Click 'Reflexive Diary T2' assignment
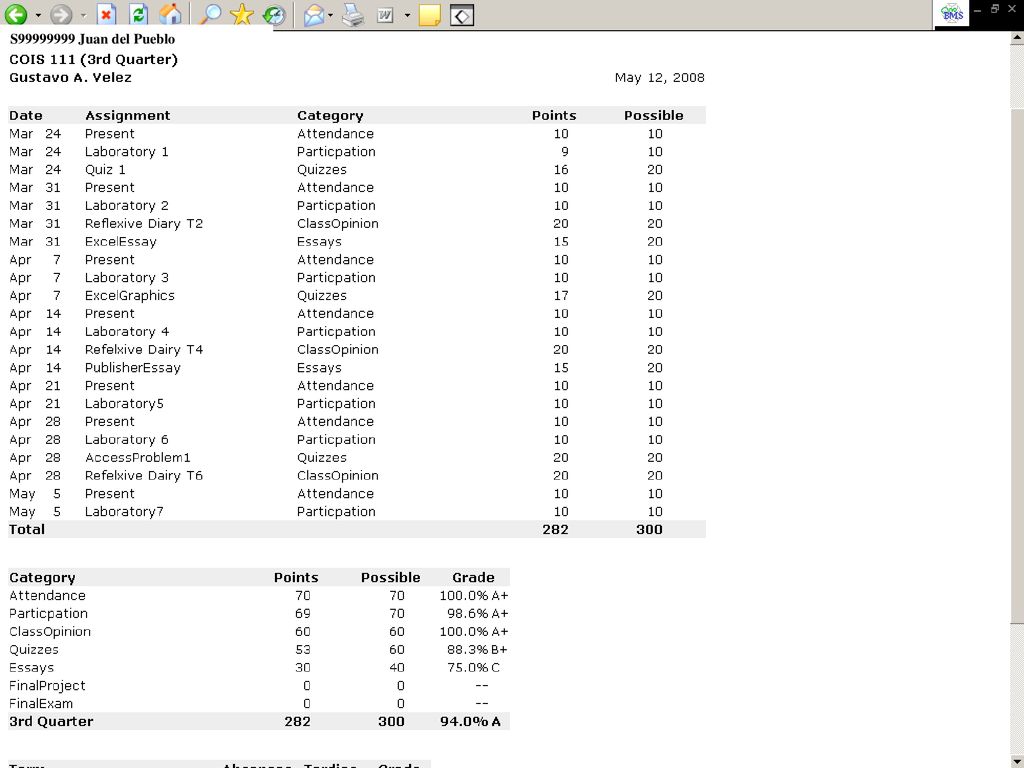The image size is (1024, 768). [144, 223]
